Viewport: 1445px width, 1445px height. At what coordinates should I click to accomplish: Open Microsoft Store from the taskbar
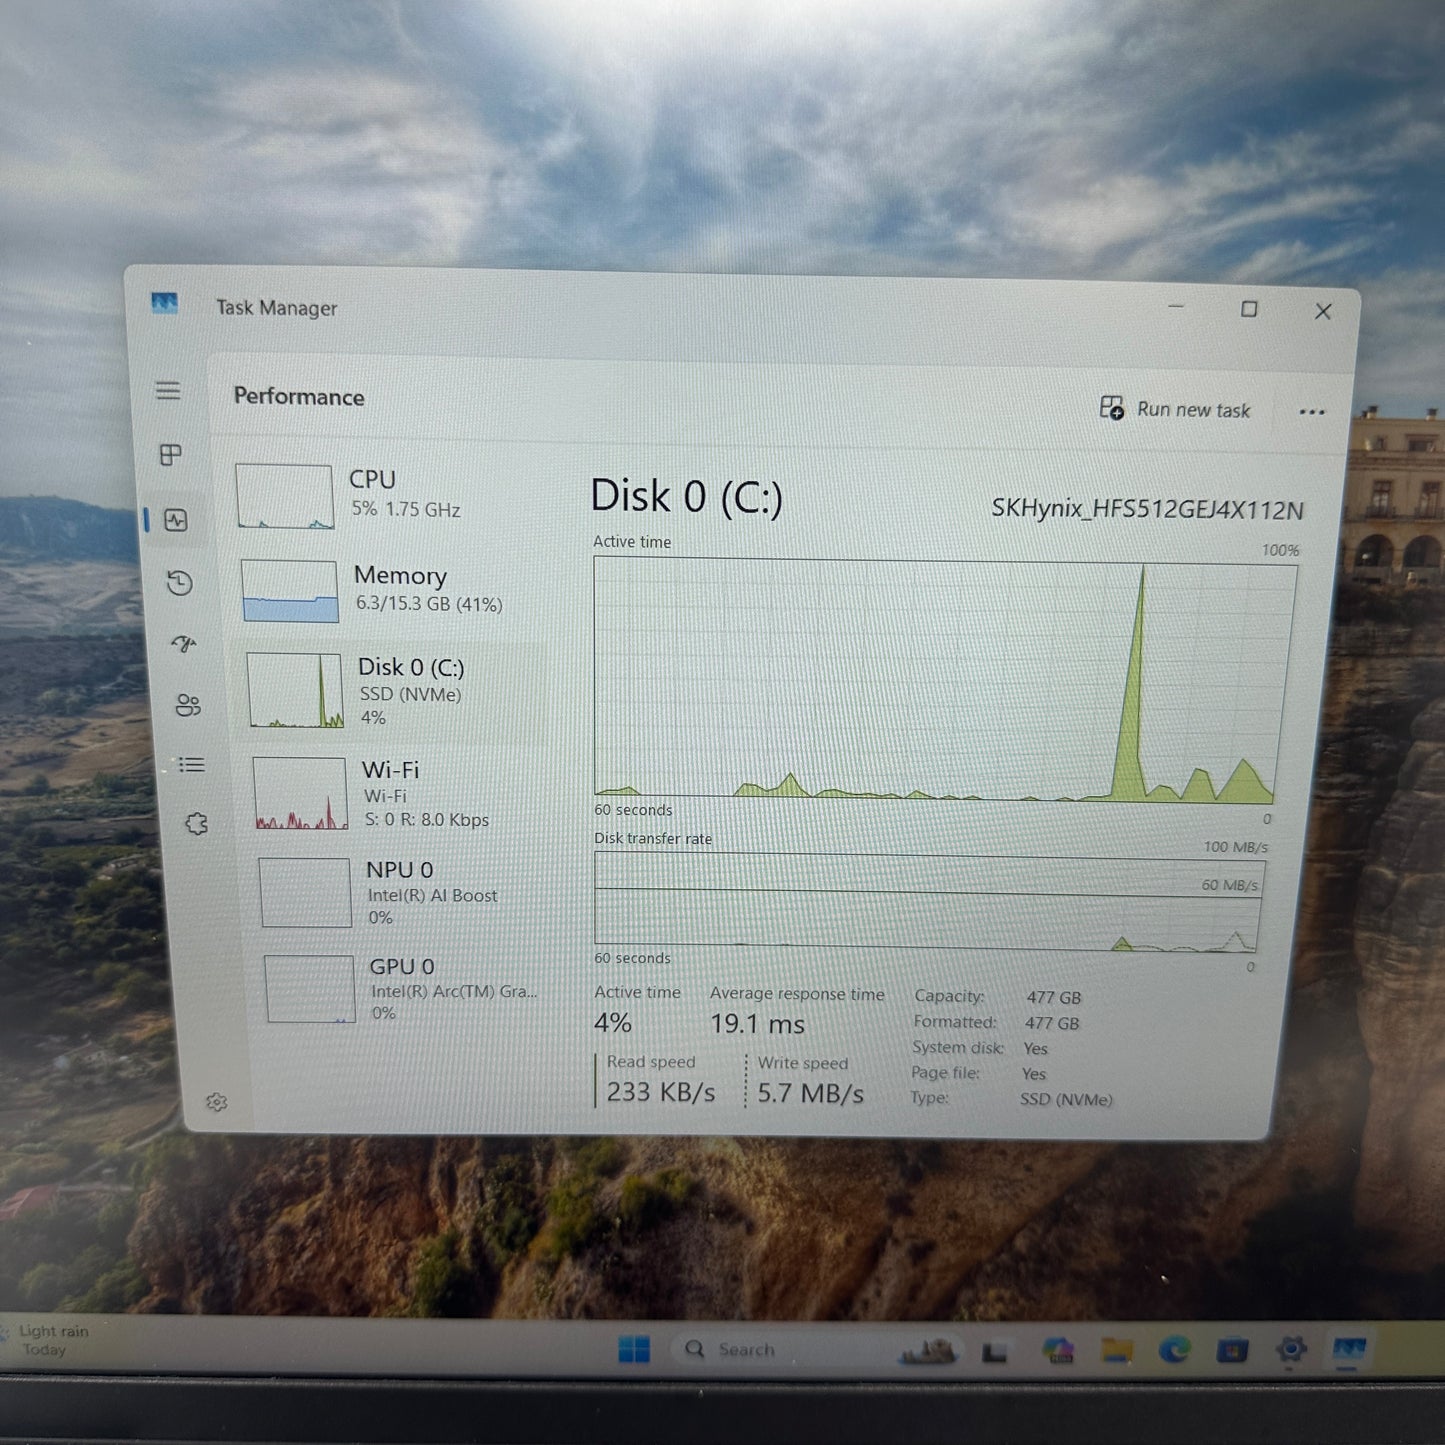coord(1232,1351)
